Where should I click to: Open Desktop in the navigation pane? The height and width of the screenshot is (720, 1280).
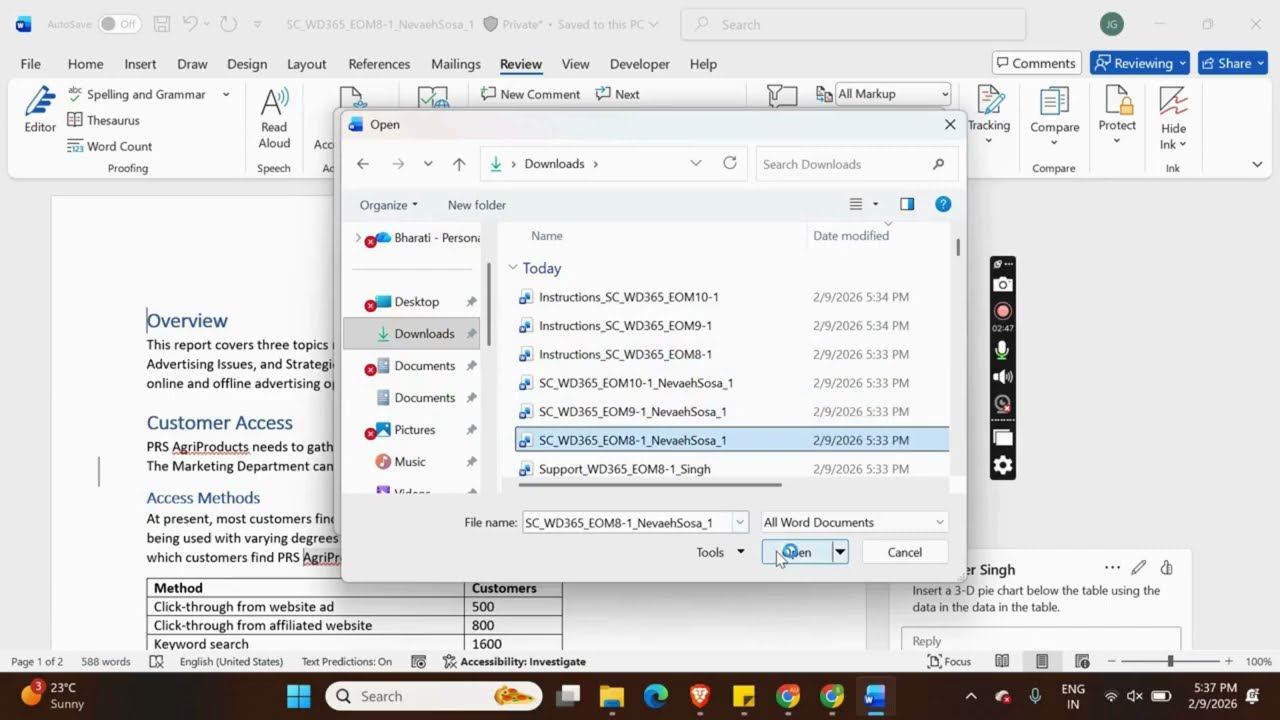(416, 302)
